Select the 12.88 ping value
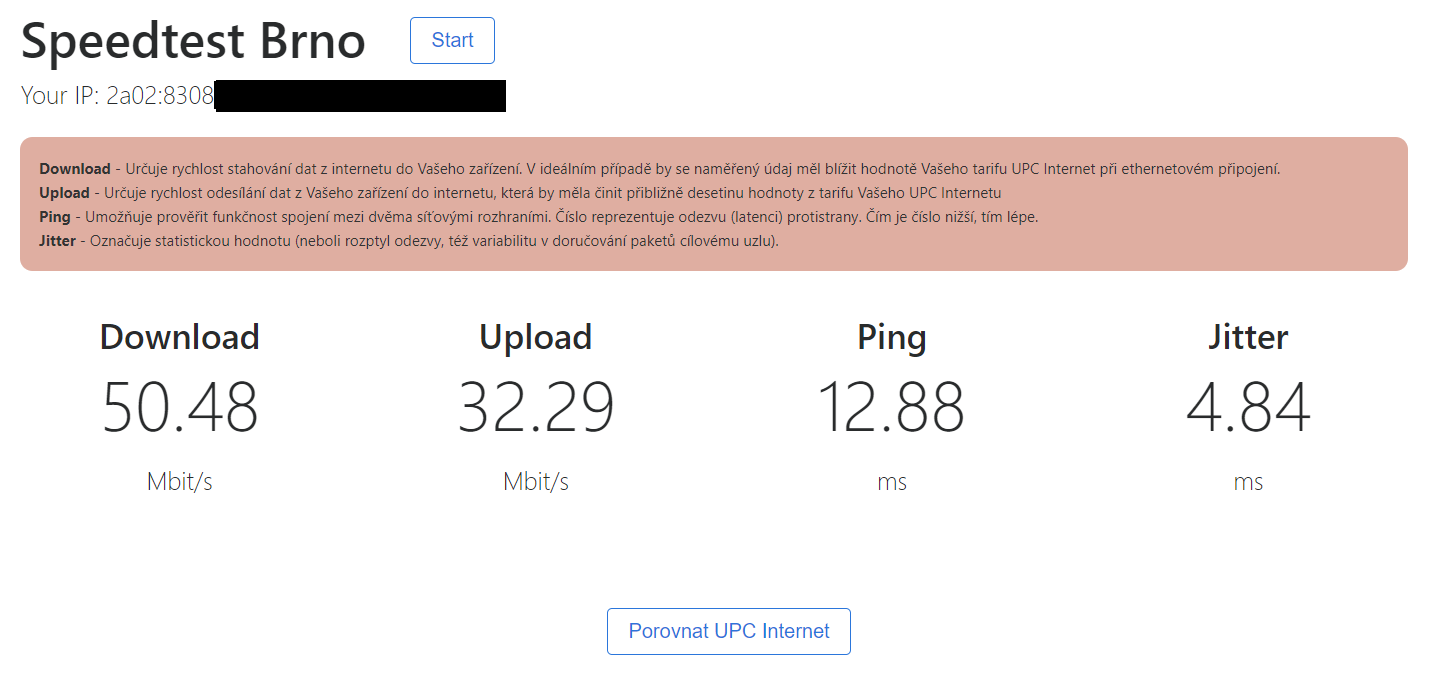The image size is (1446, 683). tap(892, 407)
